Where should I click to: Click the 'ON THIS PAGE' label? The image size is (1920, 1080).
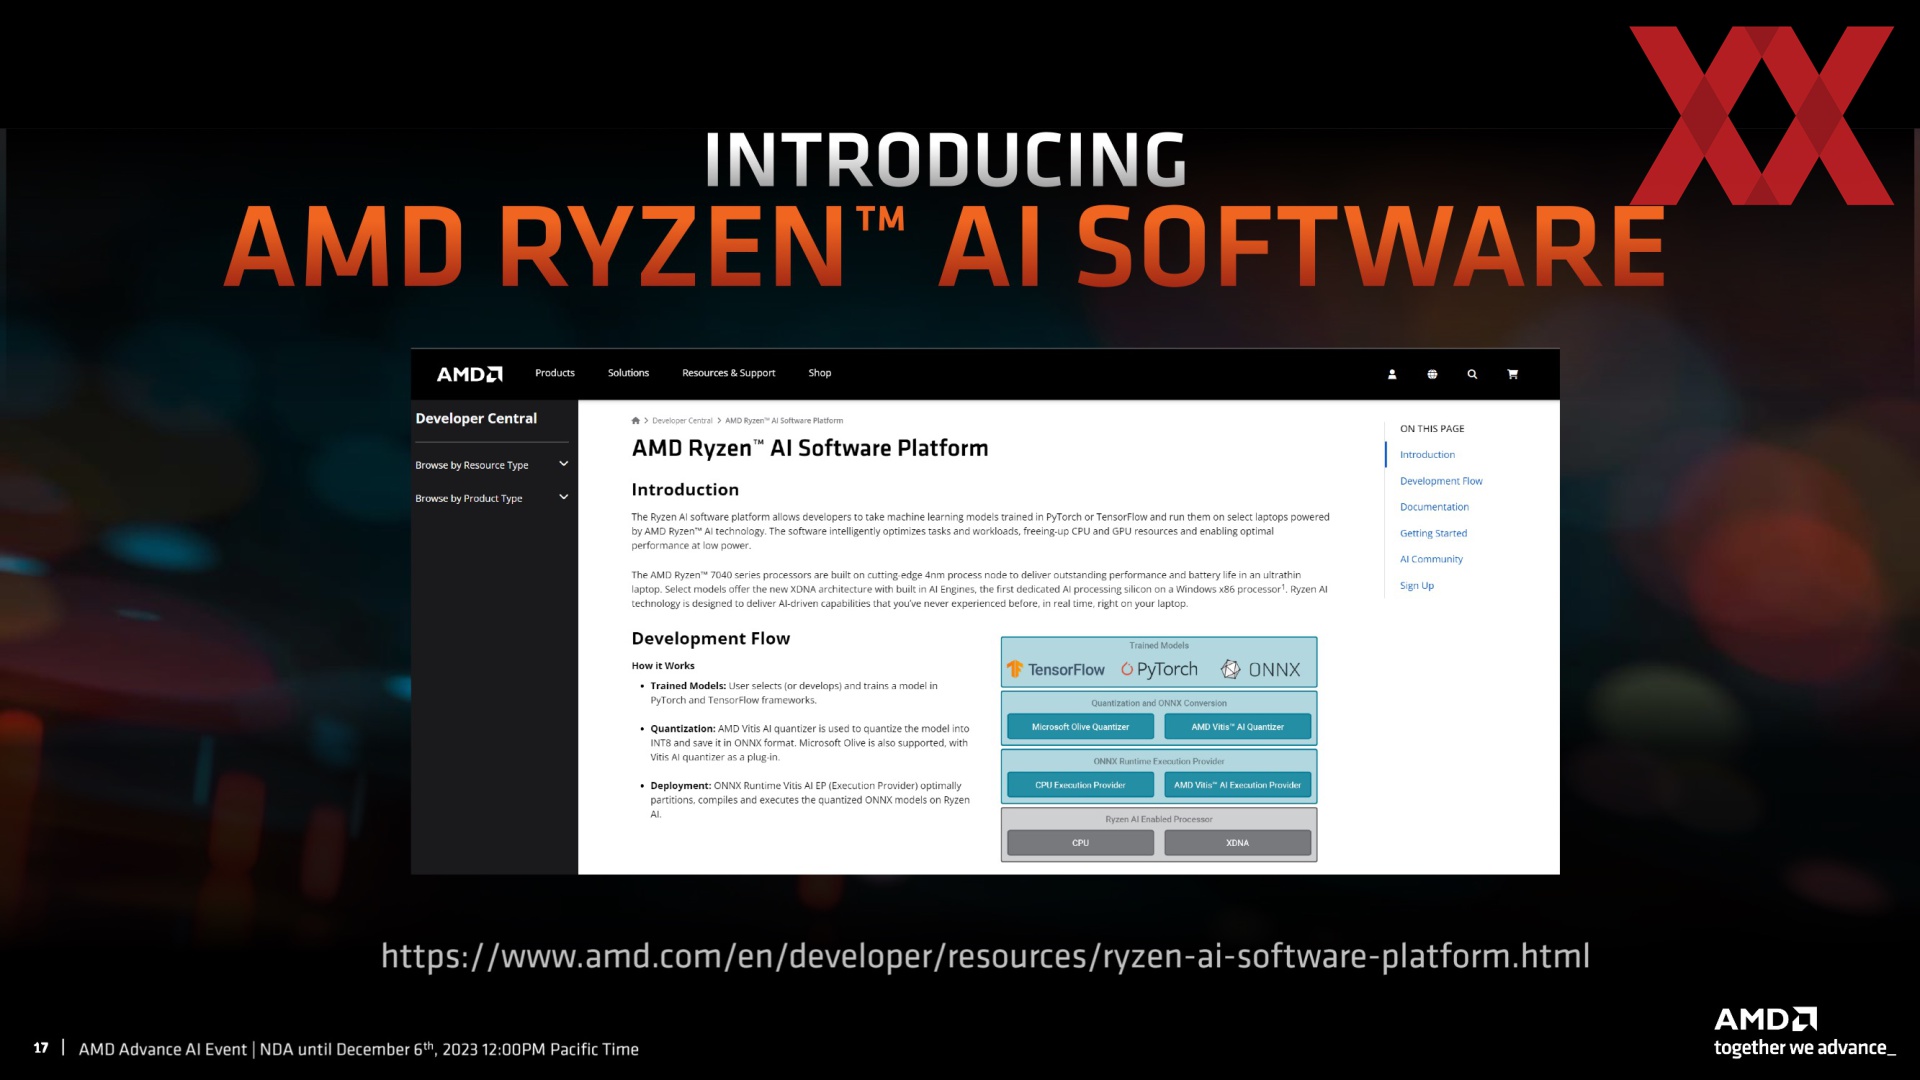click(1432, 429)
